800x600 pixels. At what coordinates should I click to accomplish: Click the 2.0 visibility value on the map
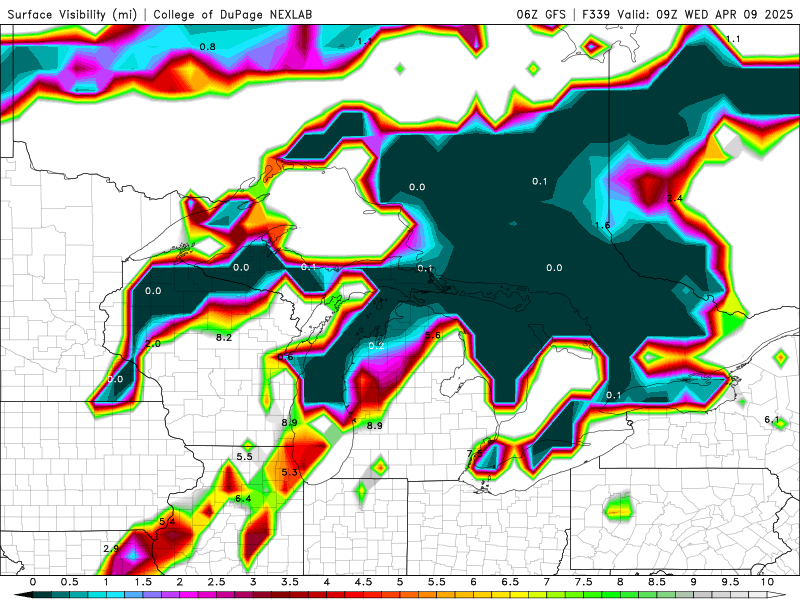coord(153,344)
